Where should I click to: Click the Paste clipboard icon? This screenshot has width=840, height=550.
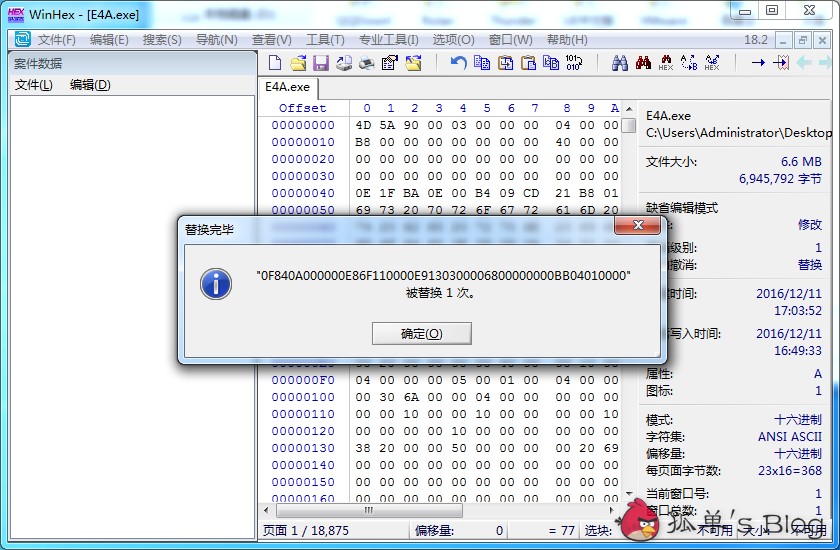(x=528, y=63)
